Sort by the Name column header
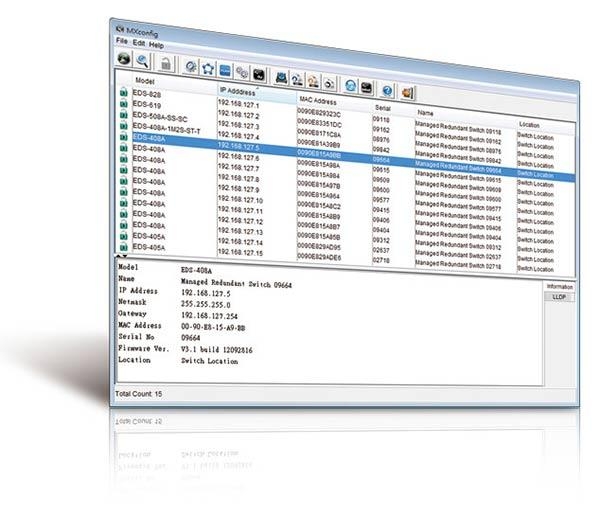The height and width of the screenshot is (517, 600). click(x=425, y=113)
